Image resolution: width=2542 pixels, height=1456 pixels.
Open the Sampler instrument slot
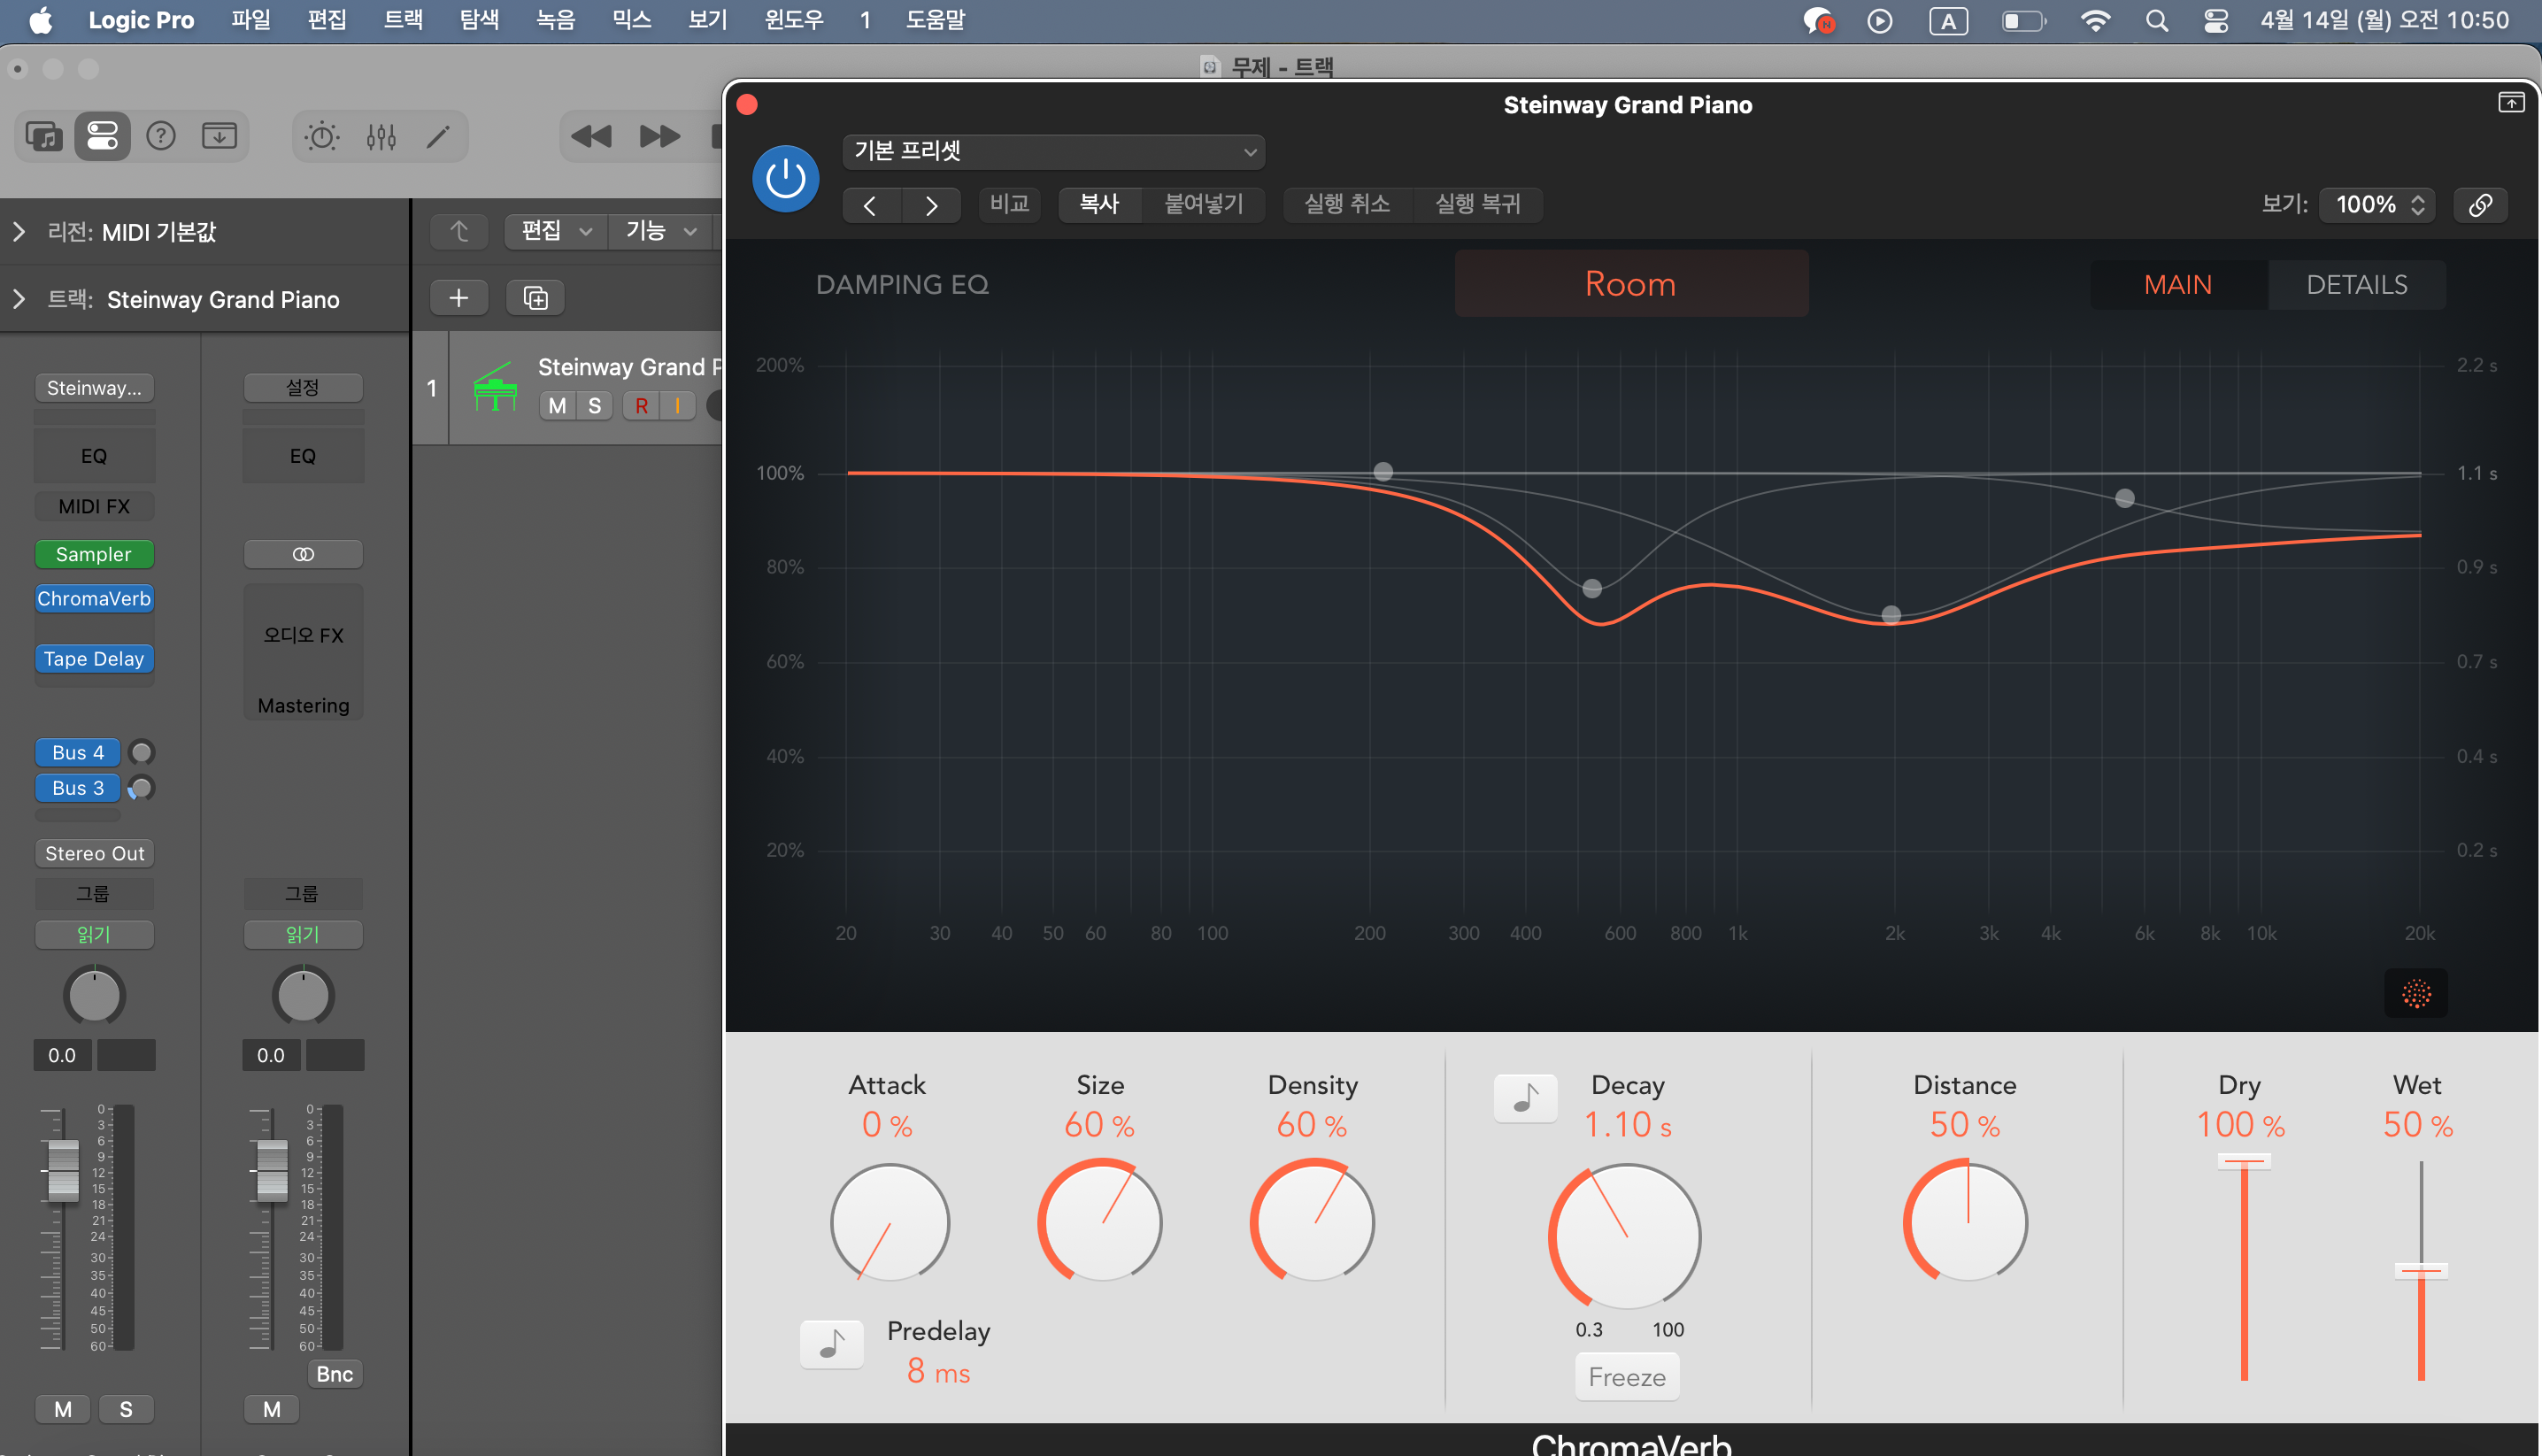point(94,554)
